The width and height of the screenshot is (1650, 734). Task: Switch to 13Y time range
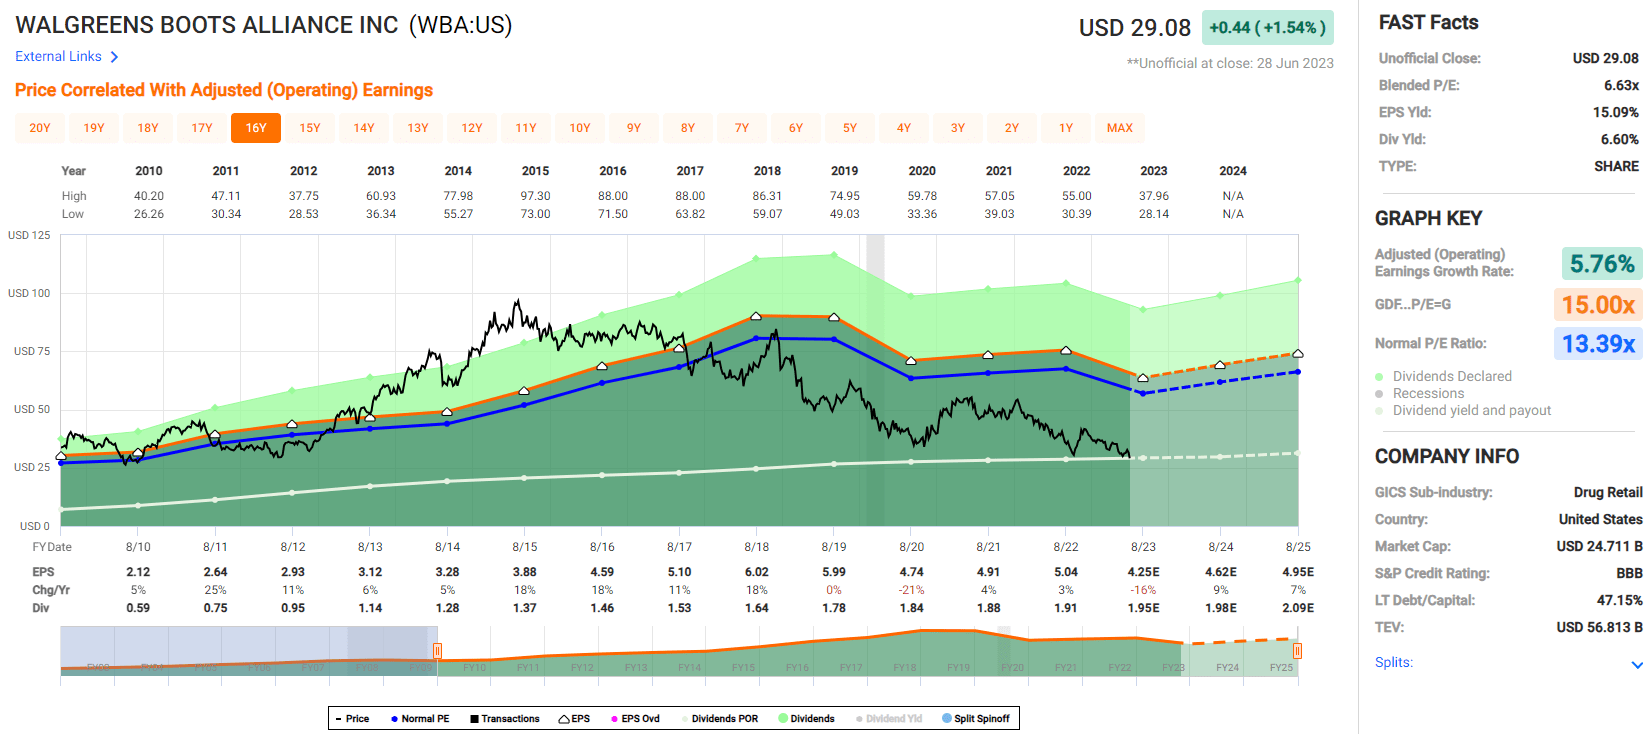pos(418,128)
